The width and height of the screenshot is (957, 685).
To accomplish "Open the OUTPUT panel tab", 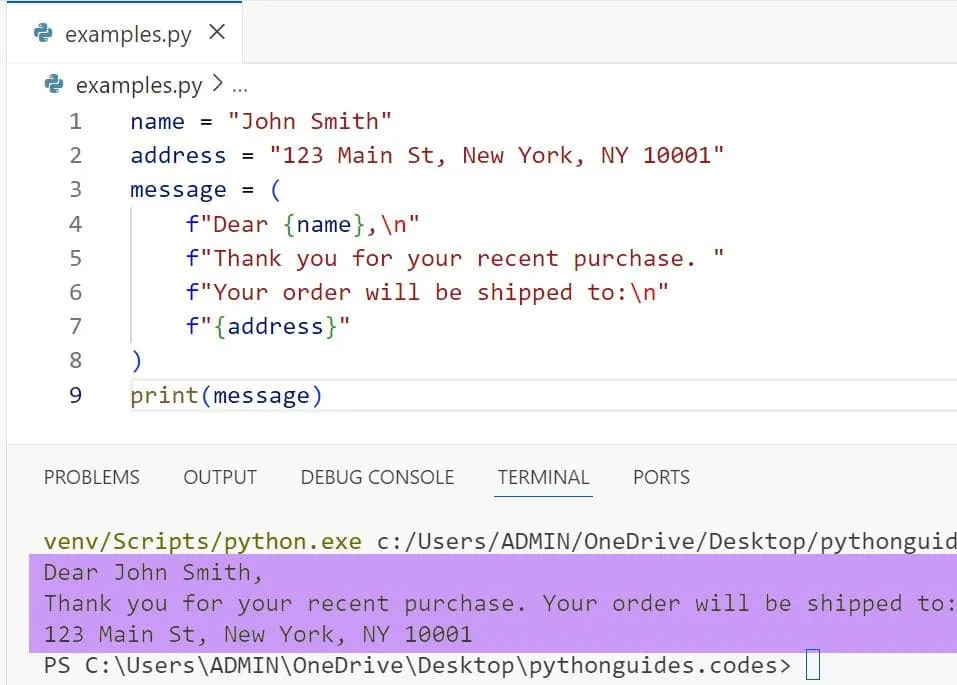I will 220,477.
